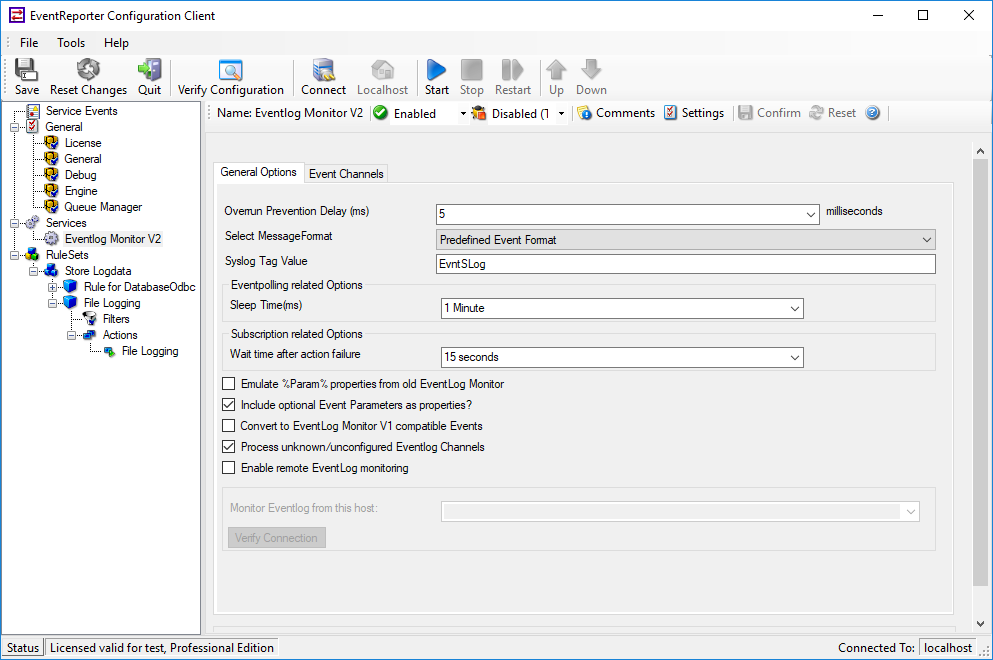993x660 pixels.
Task: Click the Up arrow toolbar icon
Action: click(556, 77)
